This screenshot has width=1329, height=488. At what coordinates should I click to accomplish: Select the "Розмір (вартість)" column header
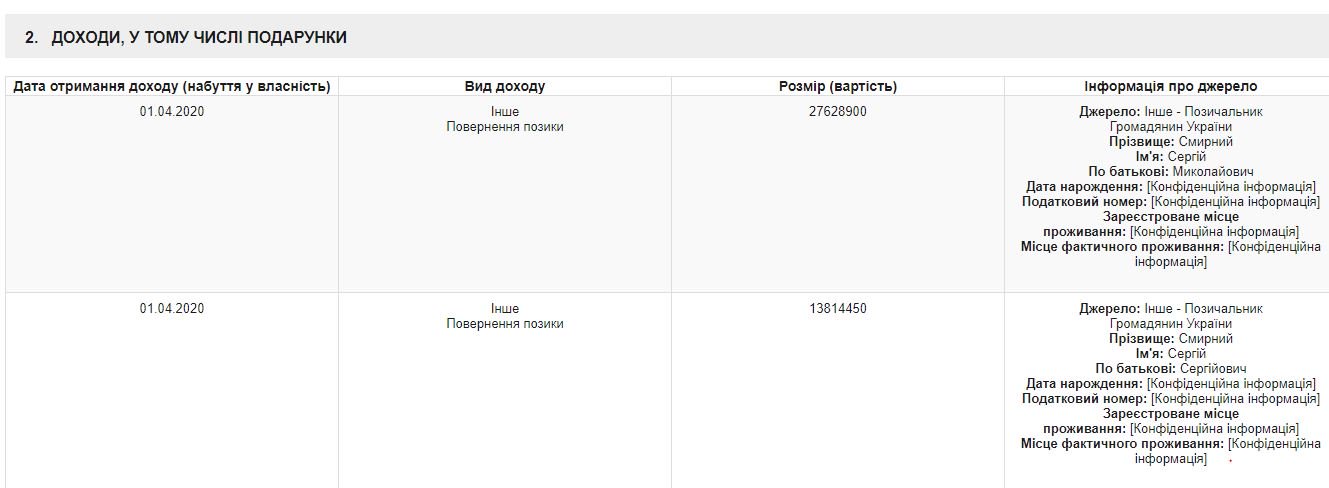pos(838,87)
